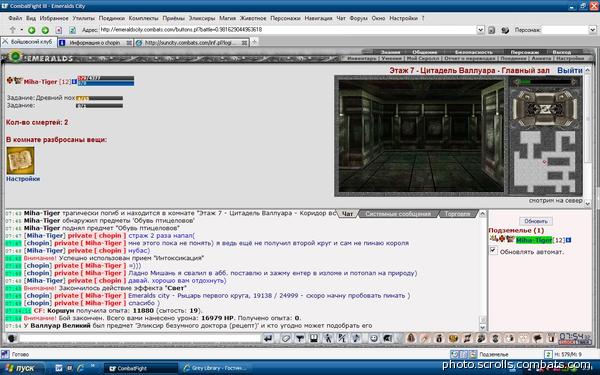This screenshot has height=375, width=600.
Task: Click the refresh page icon in toolbar
Action: 72,30
